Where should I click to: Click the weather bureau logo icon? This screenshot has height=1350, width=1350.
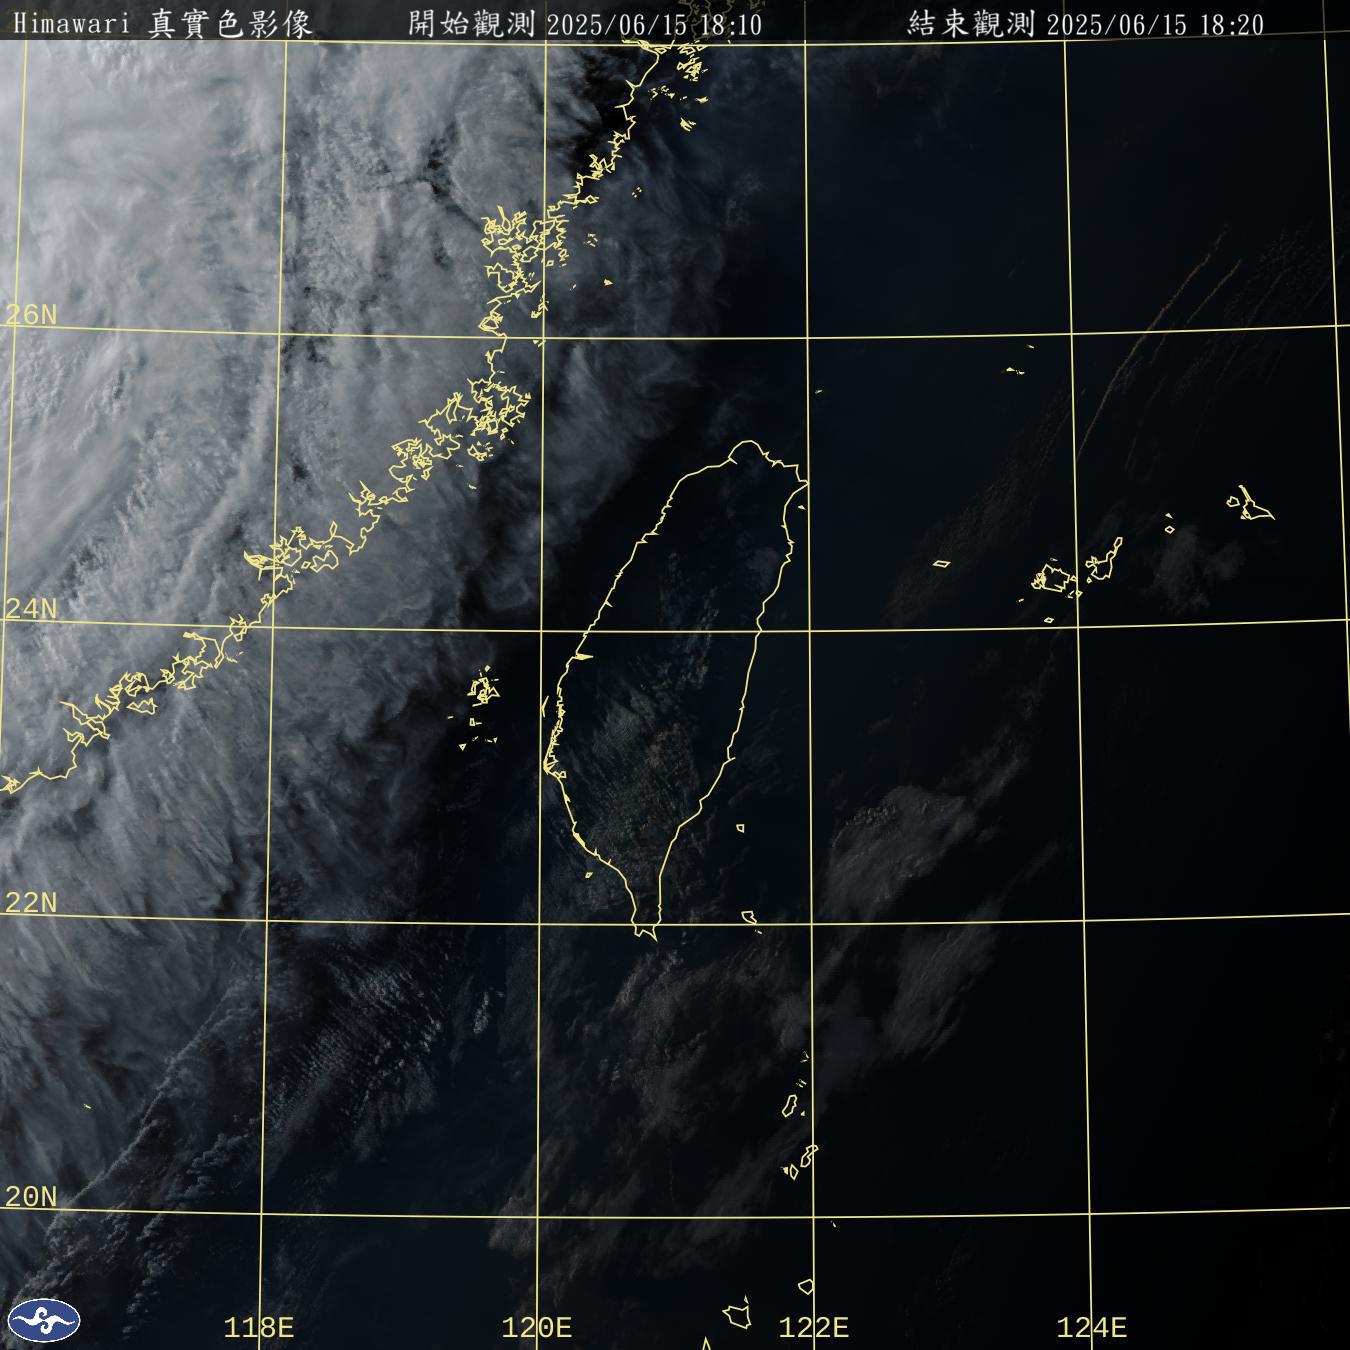click(x=42, y=1321)
